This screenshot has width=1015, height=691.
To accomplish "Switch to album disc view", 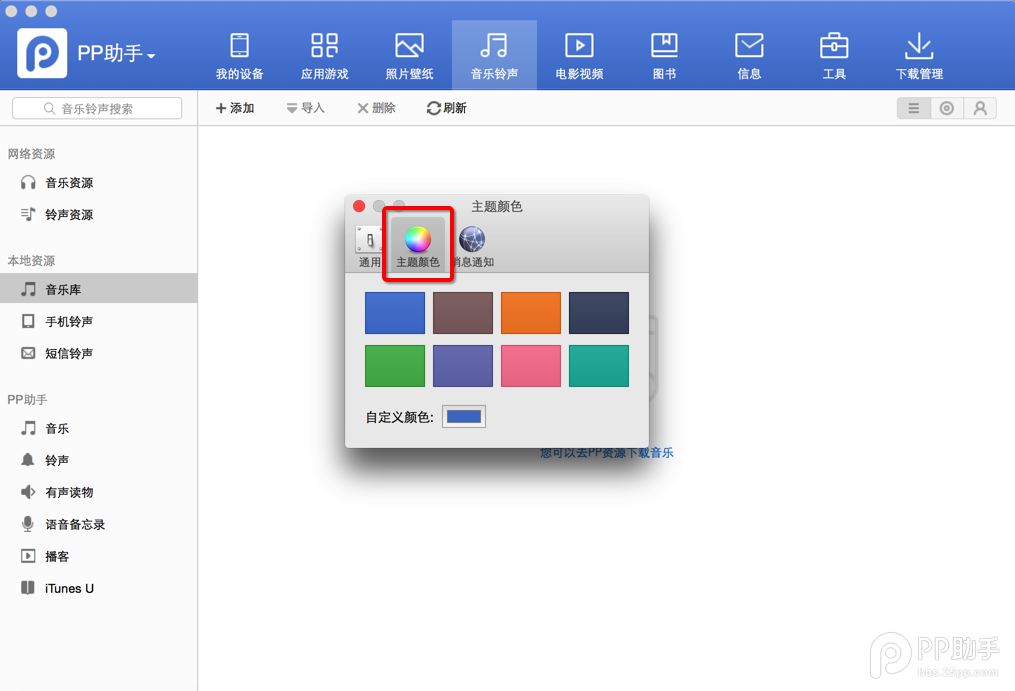I will (x=946, y=108).
